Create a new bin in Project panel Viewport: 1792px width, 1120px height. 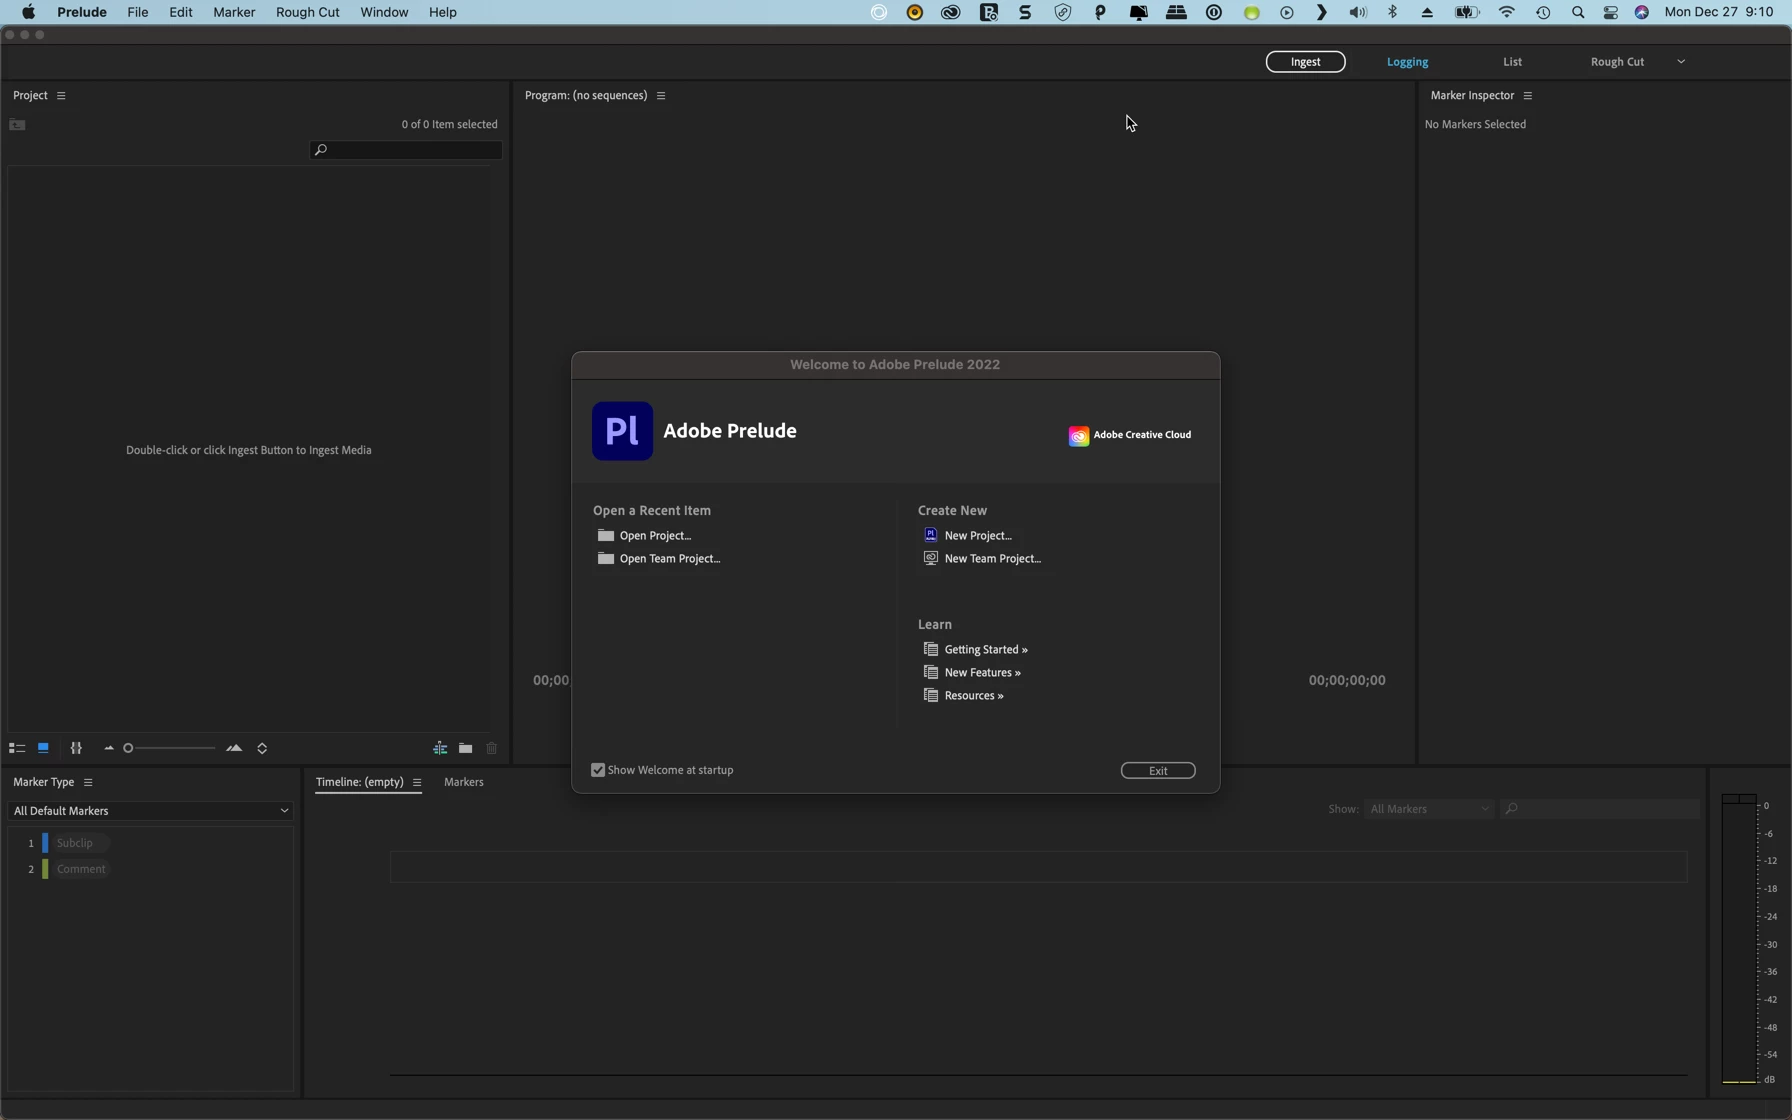[466, 748]
